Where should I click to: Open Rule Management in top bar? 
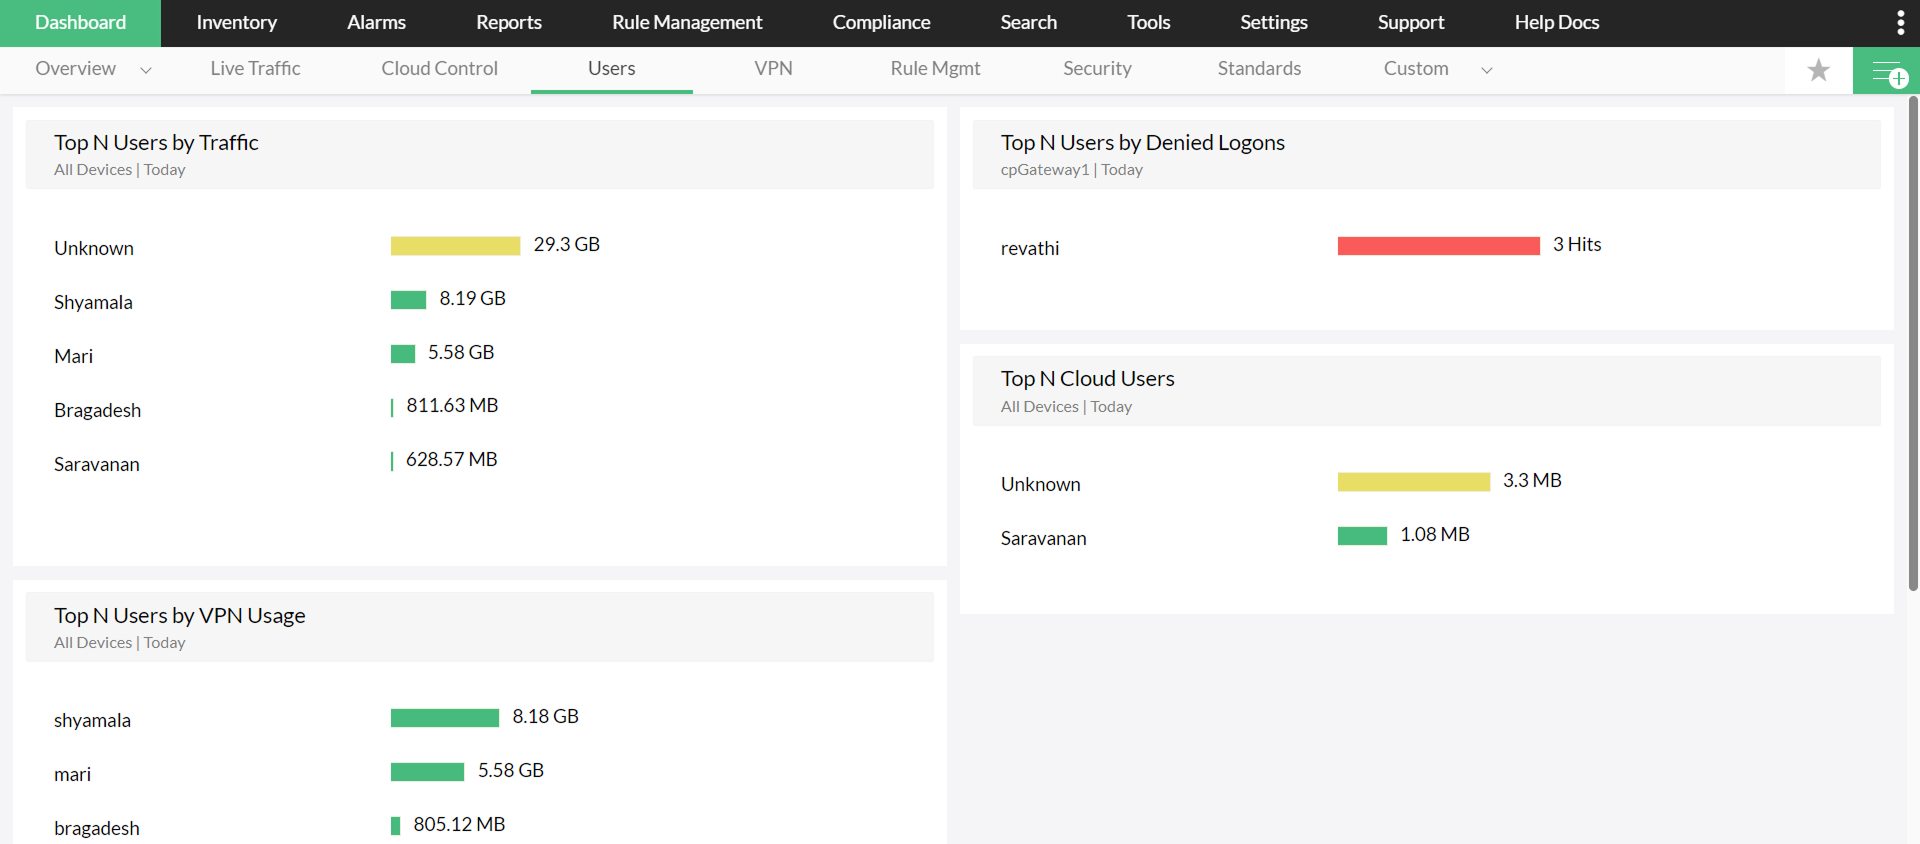coord(687,23)
